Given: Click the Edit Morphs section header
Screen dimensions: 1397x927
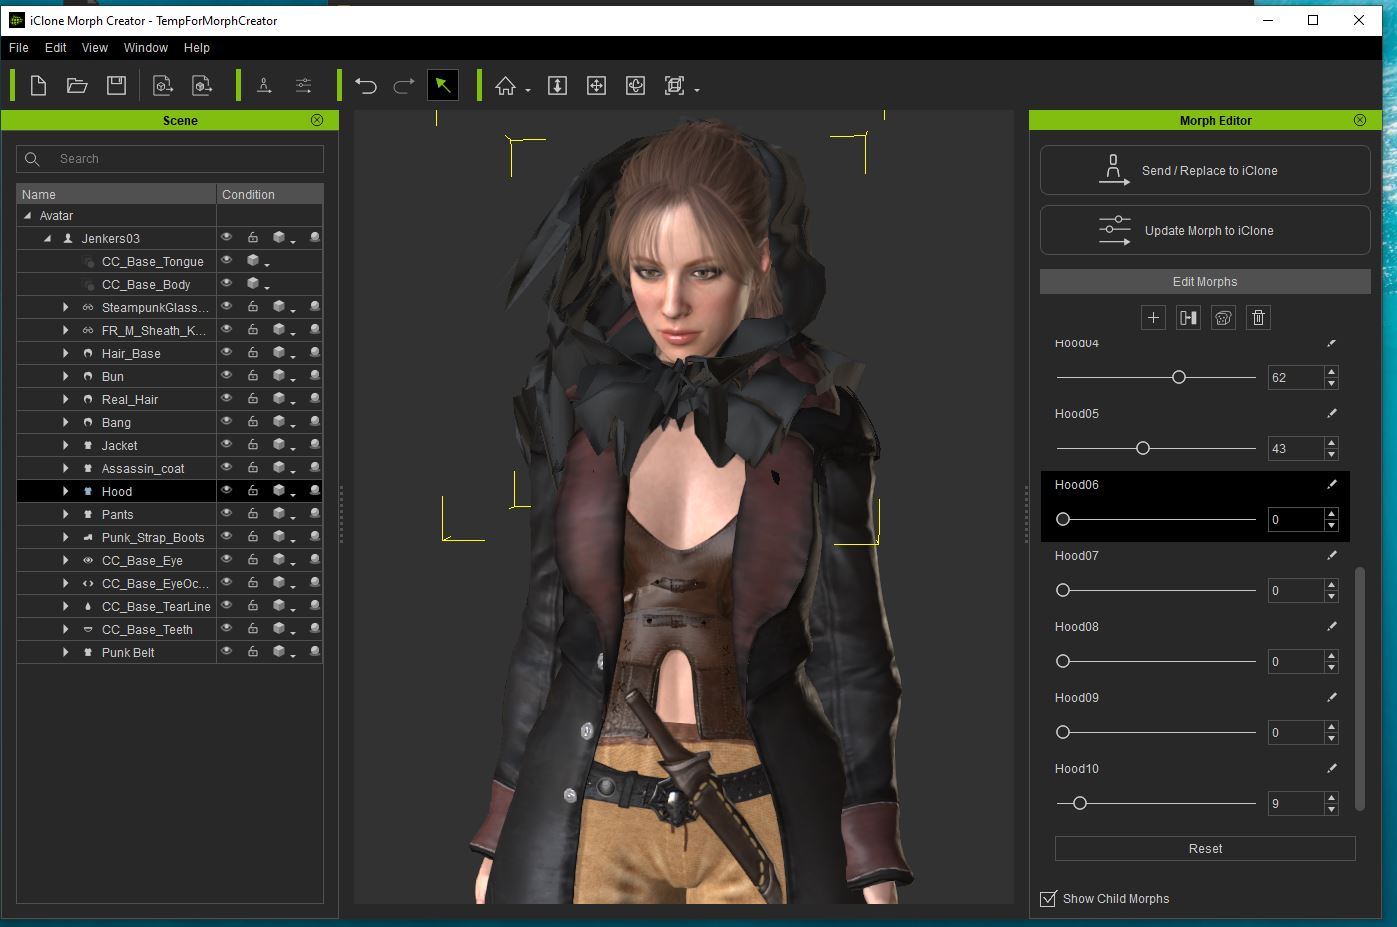Looking at the screenshot, I should (x=1205, y=281).
